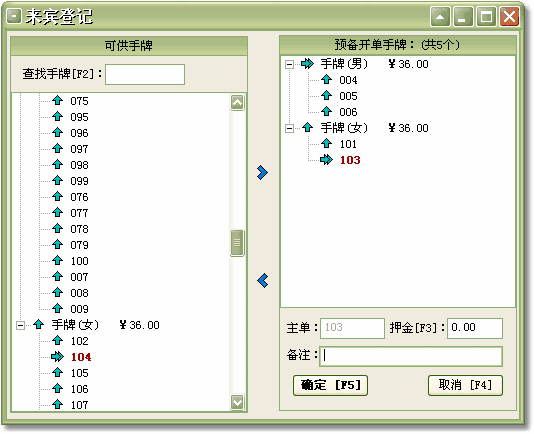Select 手牌(女) group row in left tree
The height and width of the screenshot is (434, 534).
pyautogui.click(x=105, y=325)
